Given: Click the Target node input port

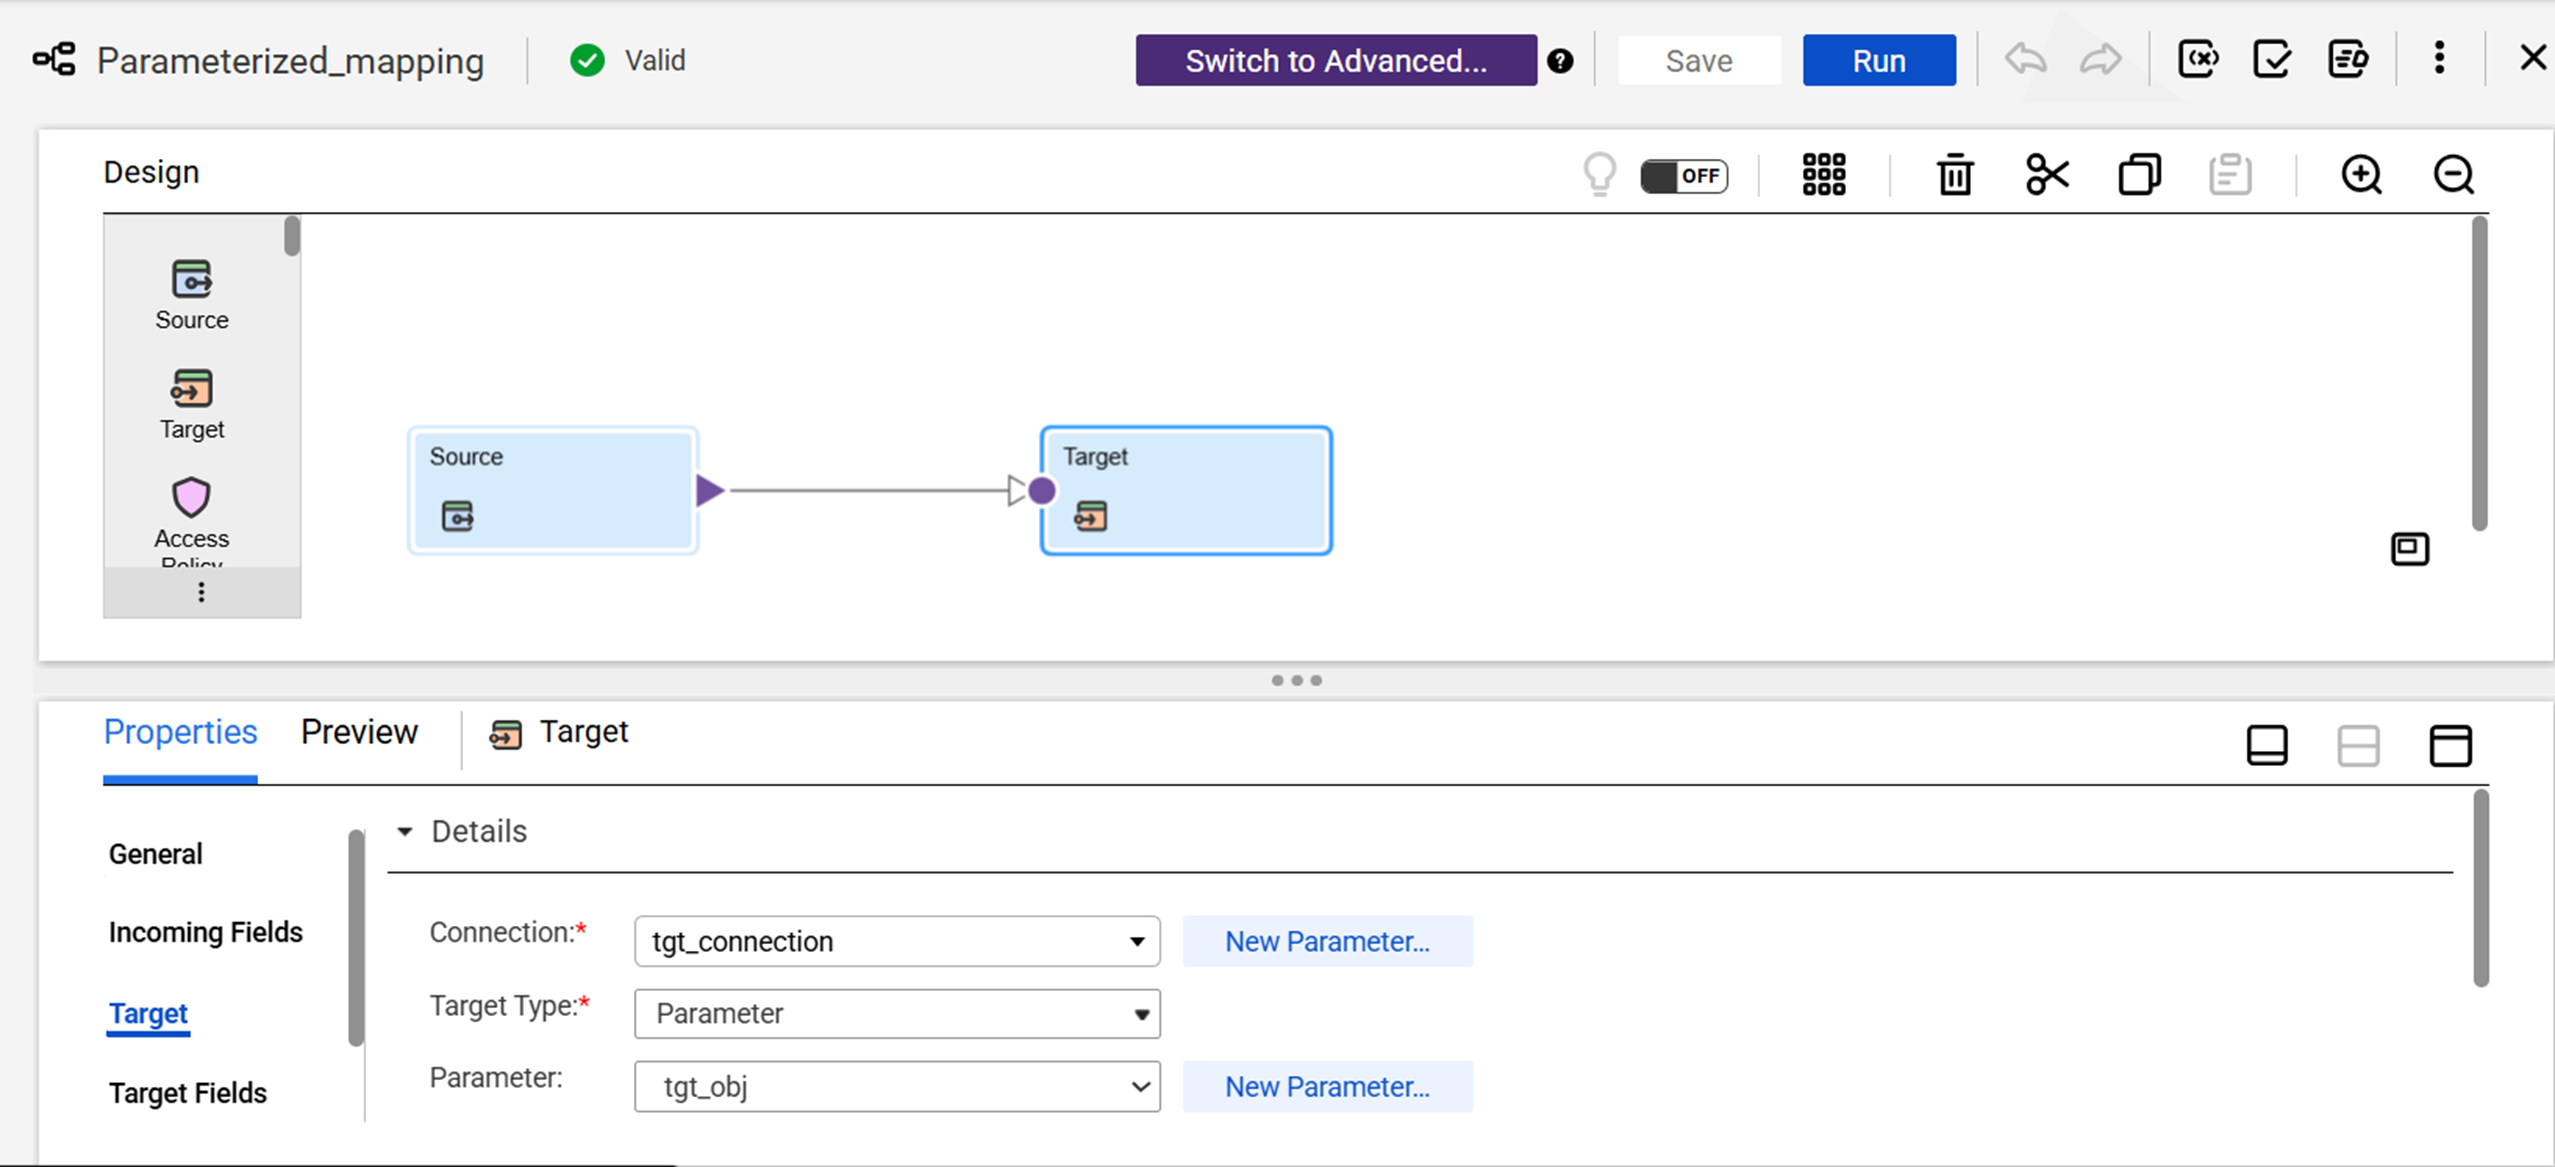Looking at the screenshot, I should [1042, 490].
